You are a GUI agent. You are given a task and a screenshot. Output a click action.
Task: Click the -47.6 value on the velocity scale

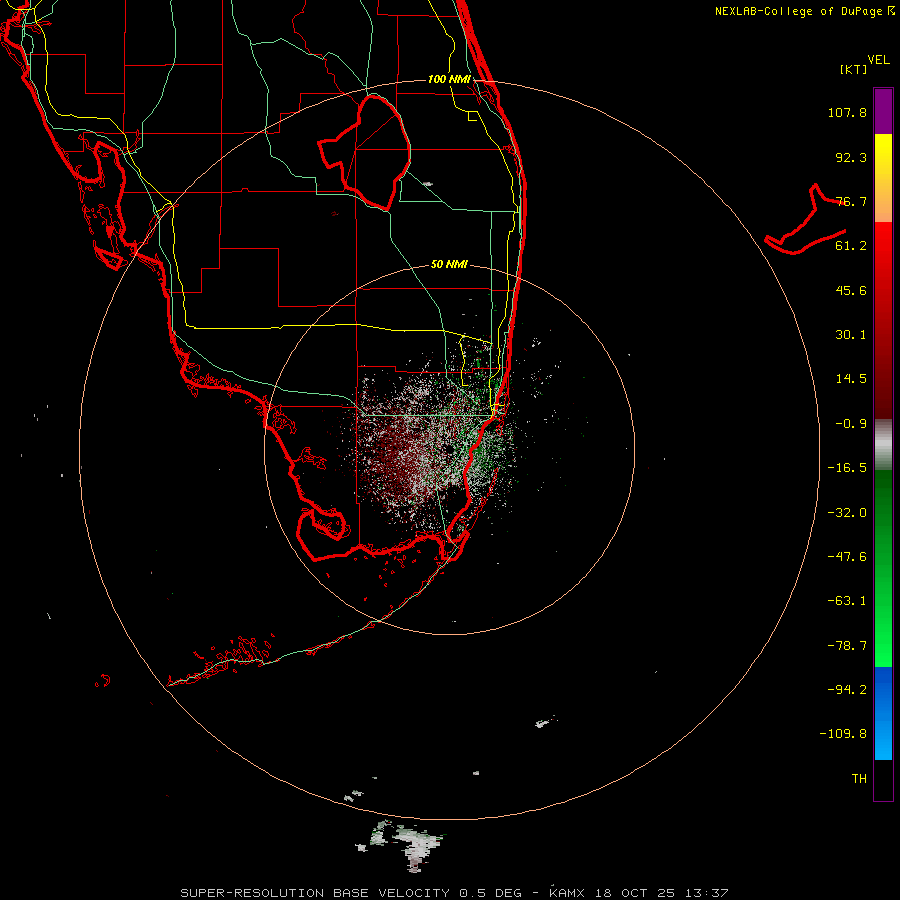[847, 557]
